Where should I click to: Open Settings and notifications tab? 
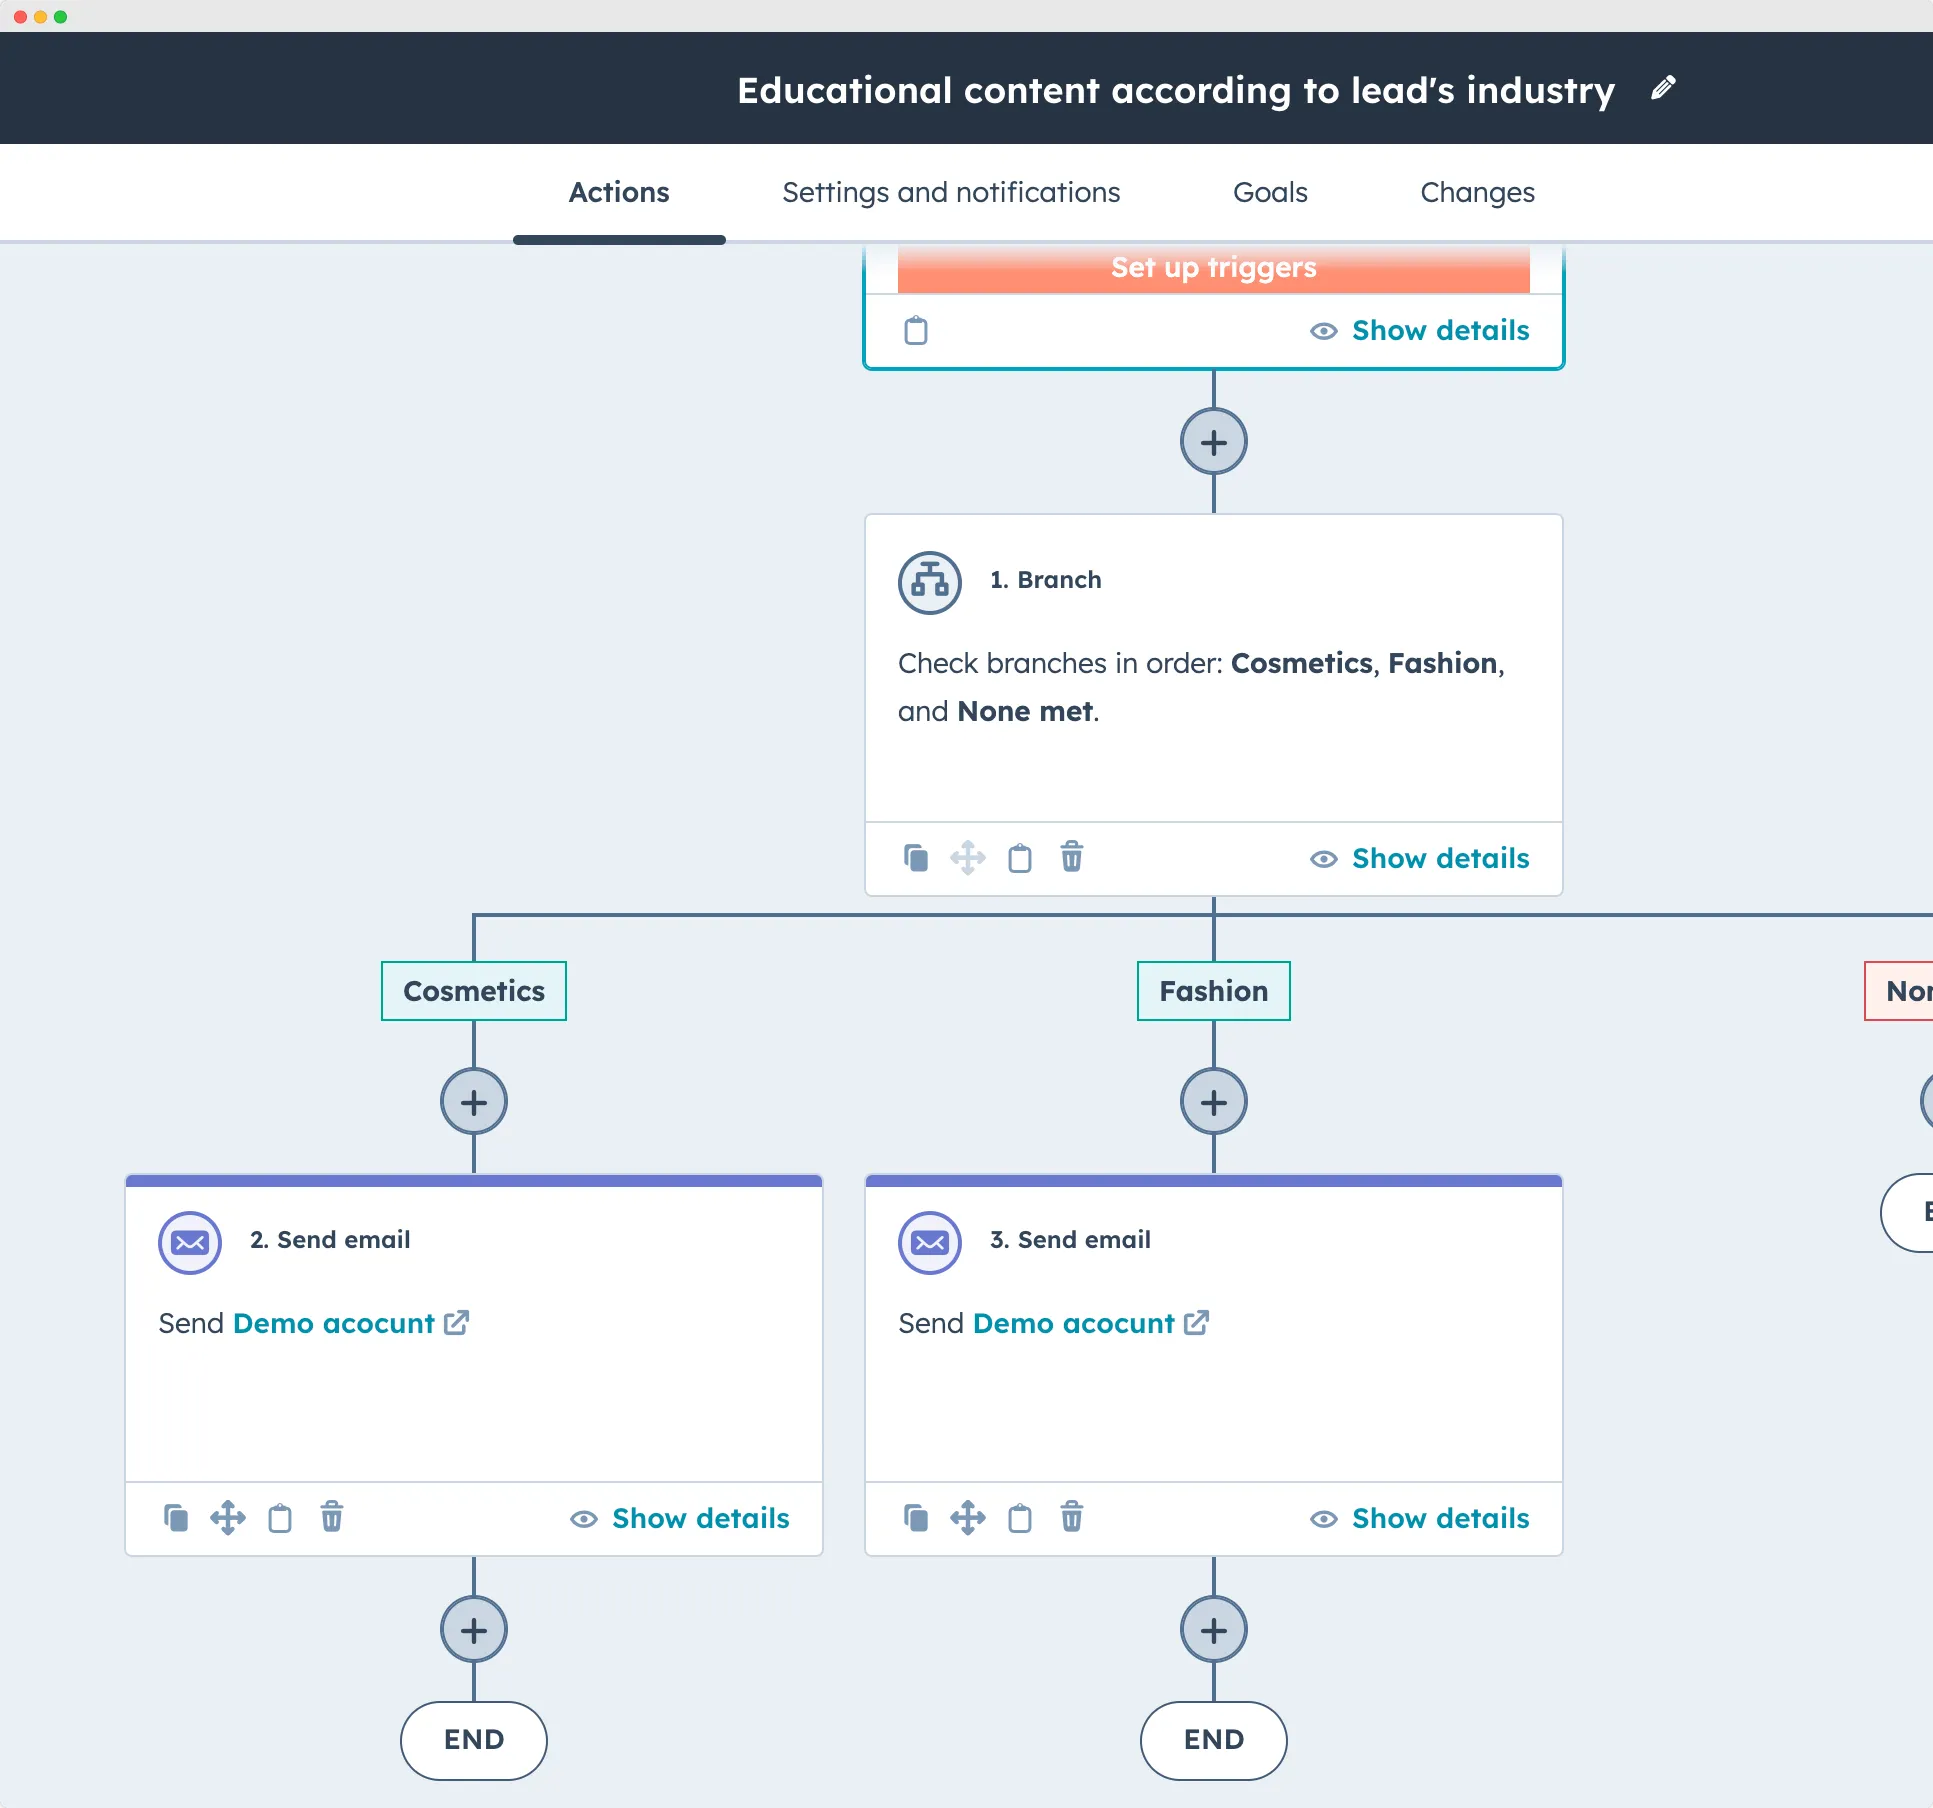click(951, 192)
